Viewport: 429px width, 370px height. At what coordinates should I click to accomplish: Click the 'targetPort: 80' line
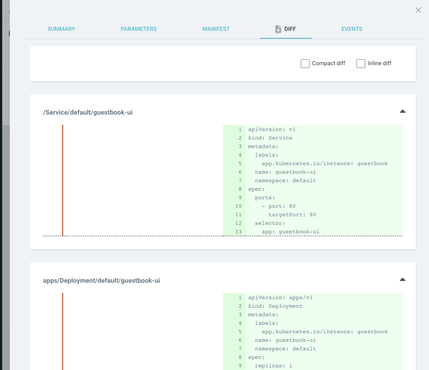292,215
